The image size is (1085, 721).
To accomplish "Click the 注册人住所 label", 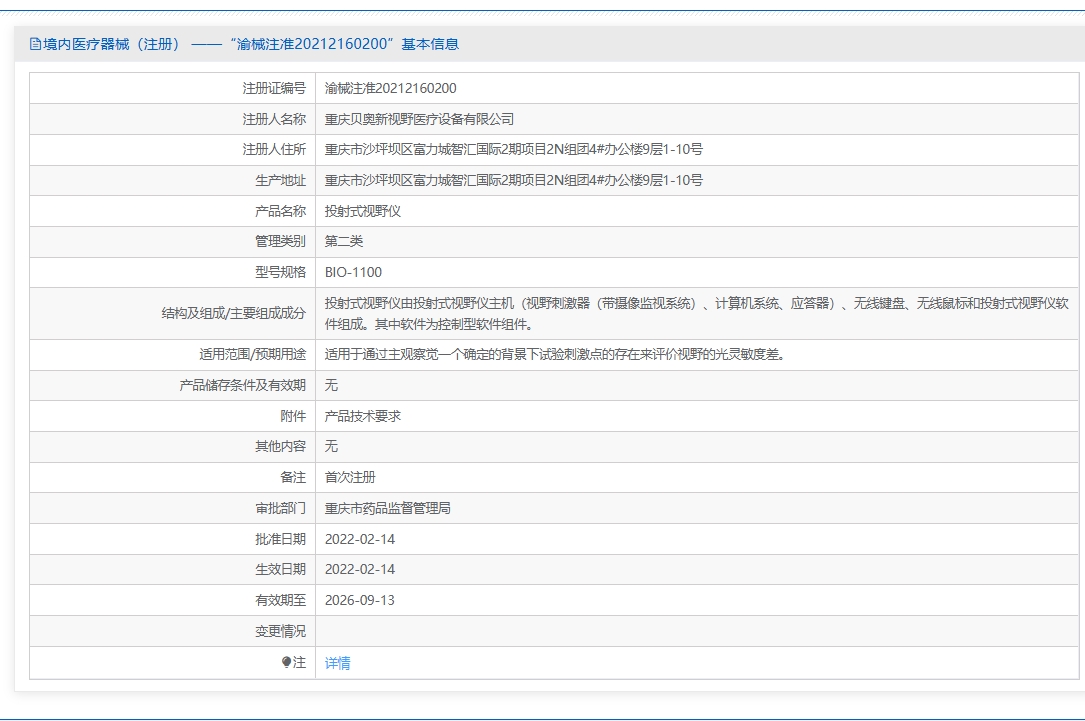I will (274, 149).
